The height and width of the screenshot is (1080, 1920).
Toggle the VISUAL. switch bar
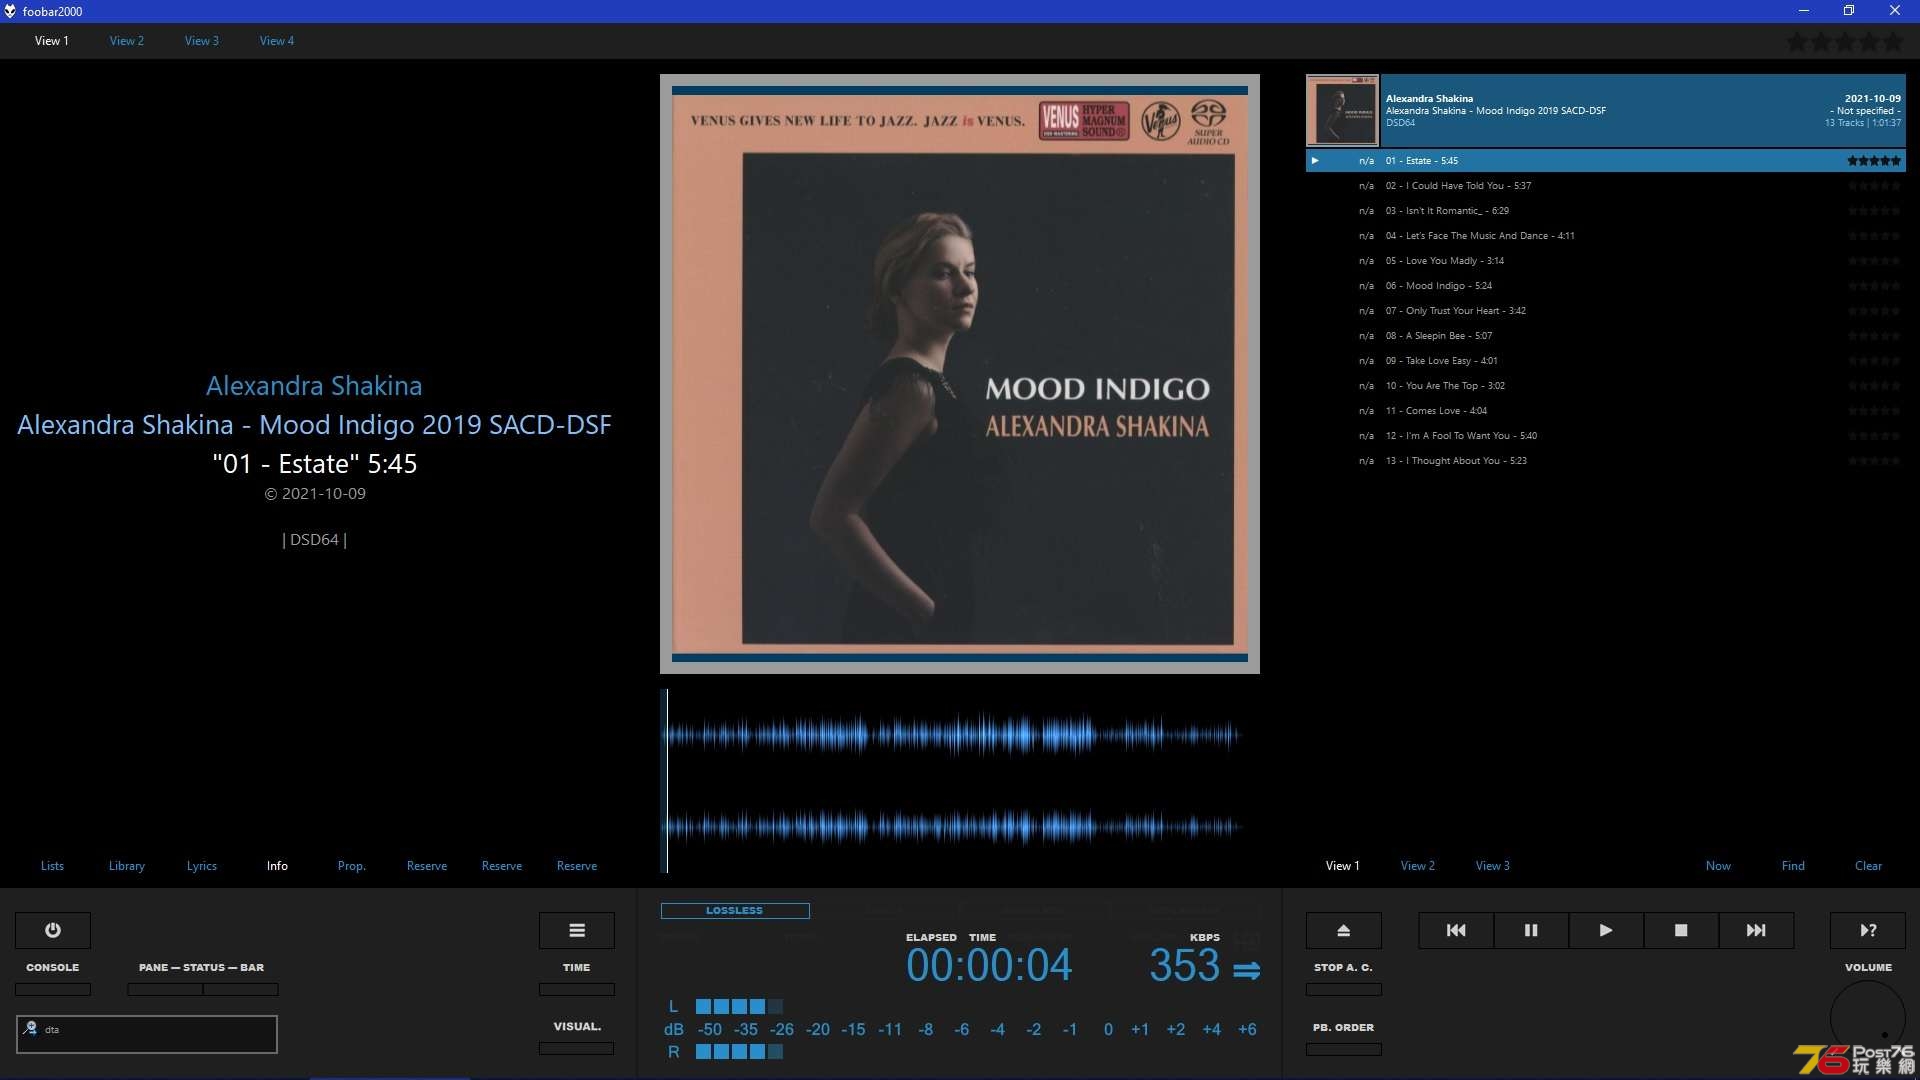click(x=577, y=1048)
